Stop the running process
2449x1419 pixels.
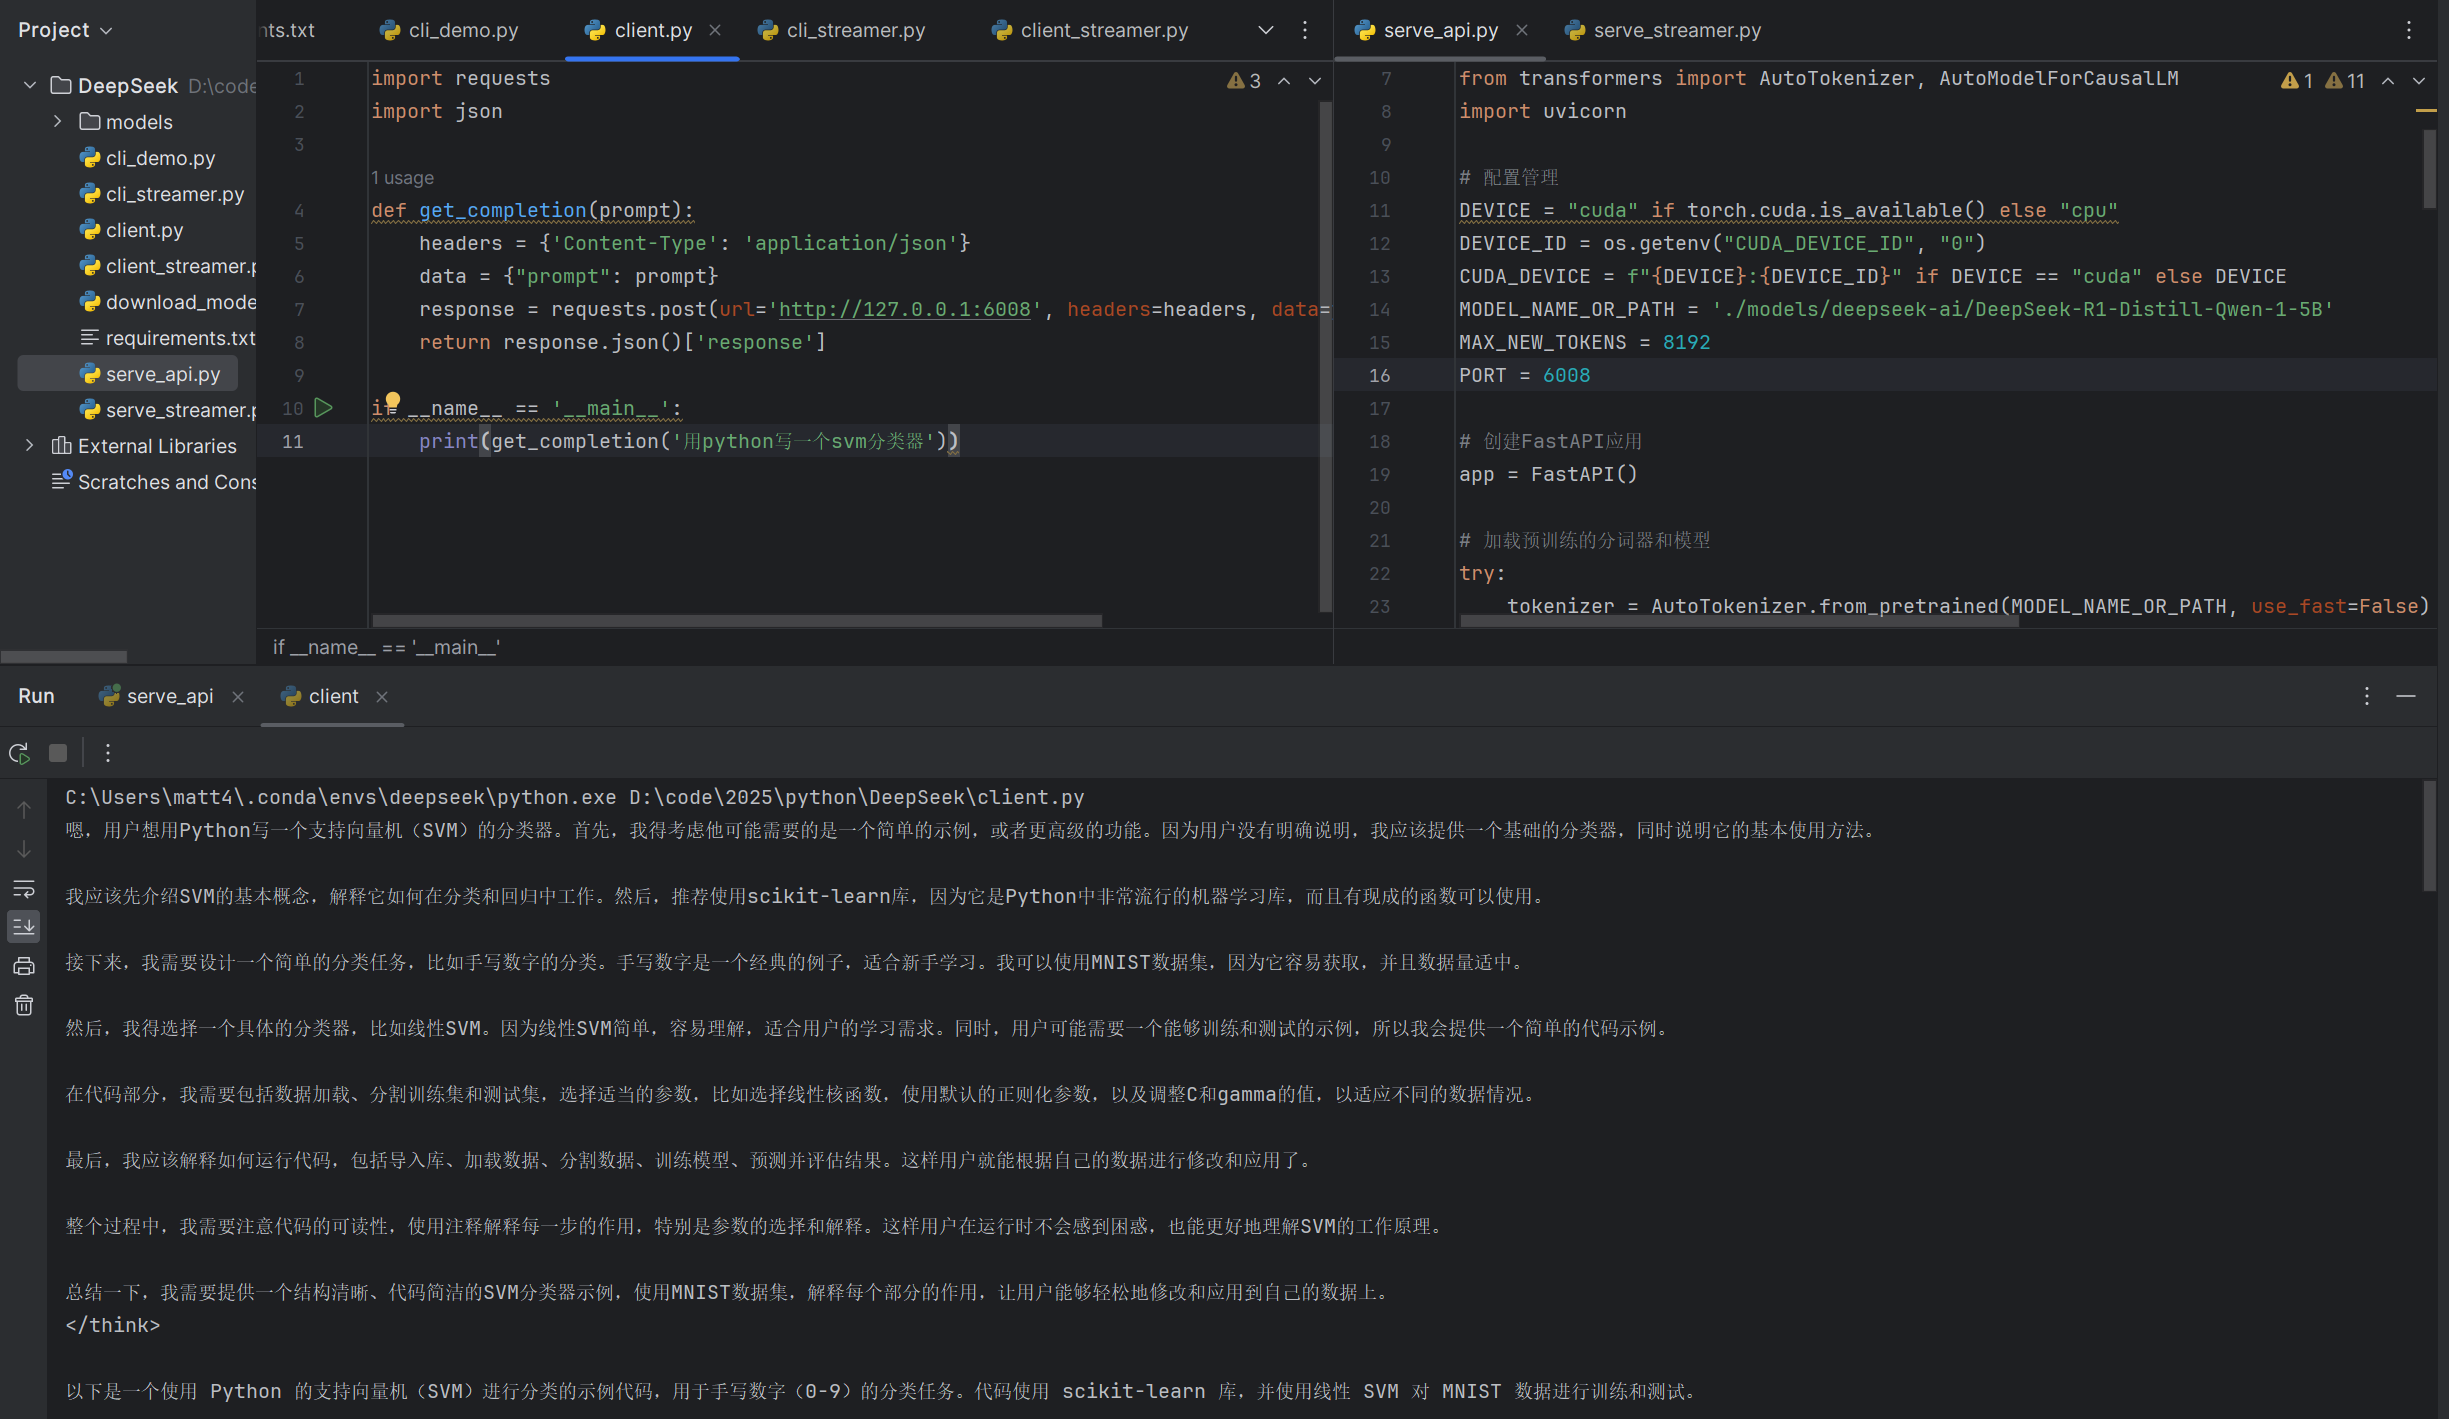(x=58, y=753)
